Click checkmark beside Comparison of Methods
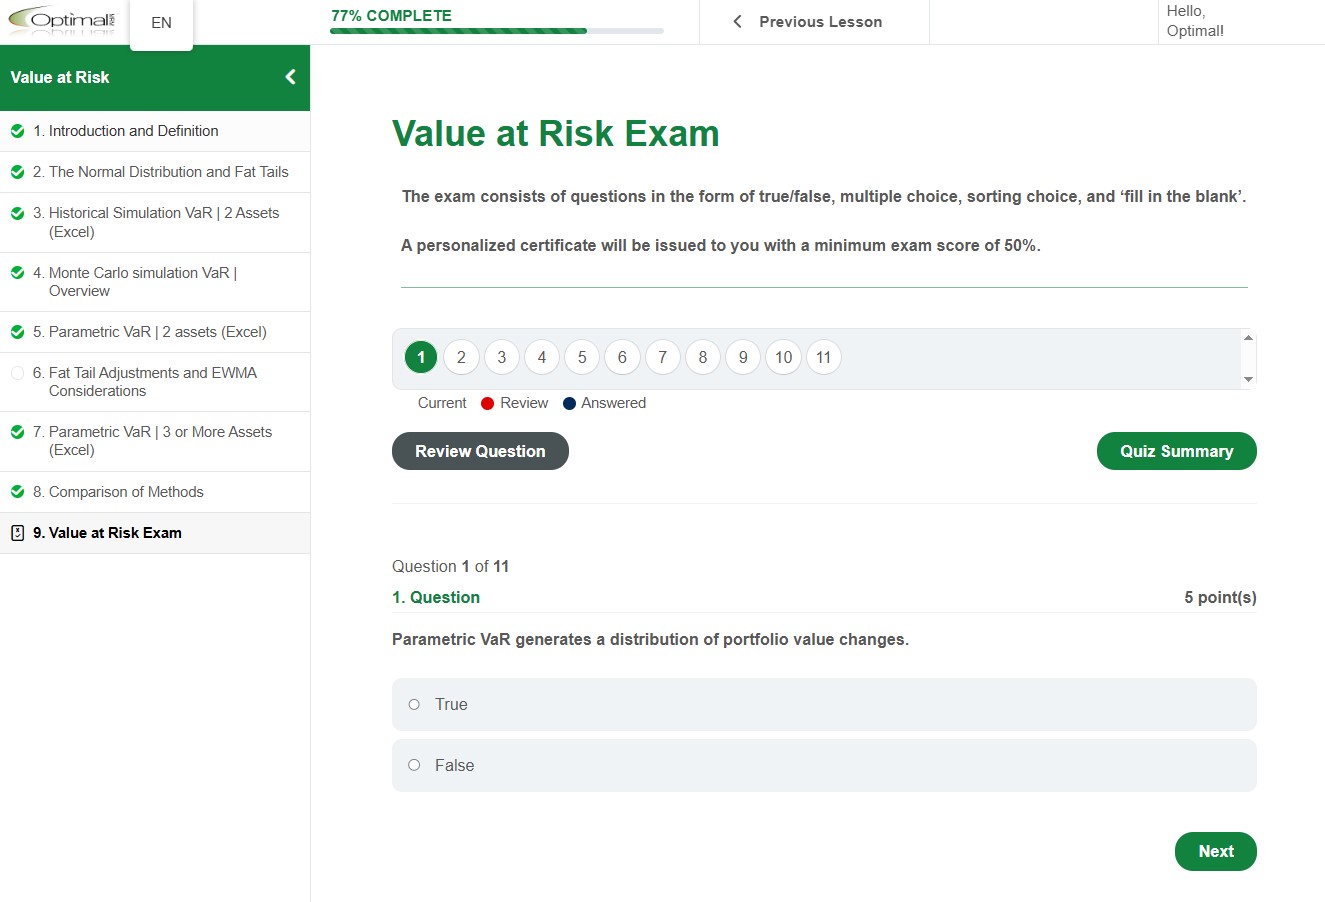The image size is (1325, 902). point(17,492)
